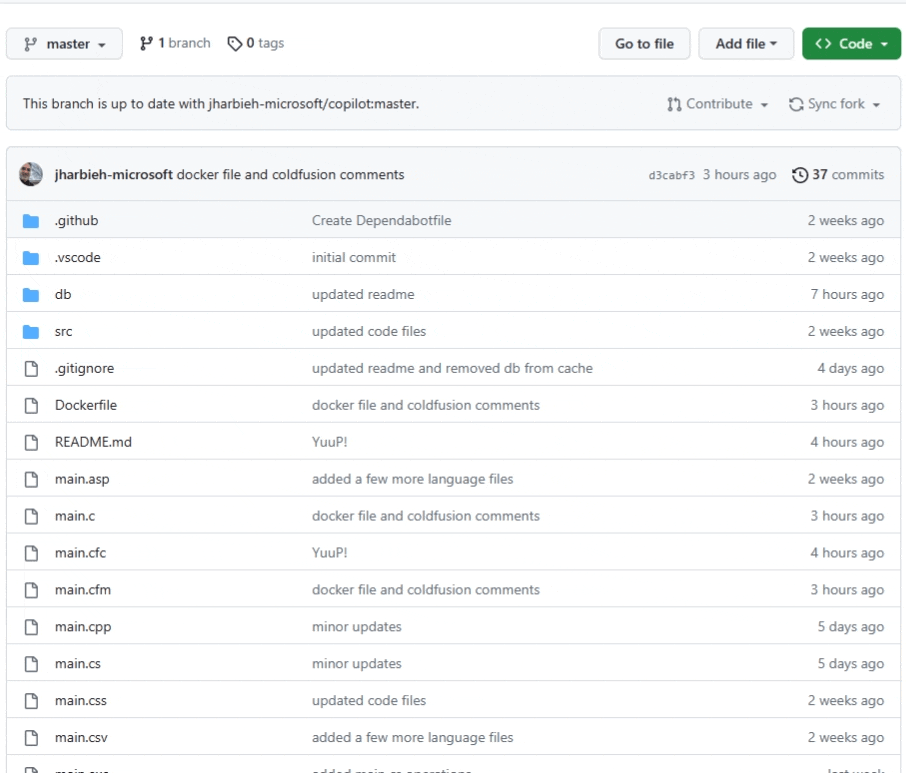Open the green Code dropdown
The image size is (906, 773).
(851, 44)
